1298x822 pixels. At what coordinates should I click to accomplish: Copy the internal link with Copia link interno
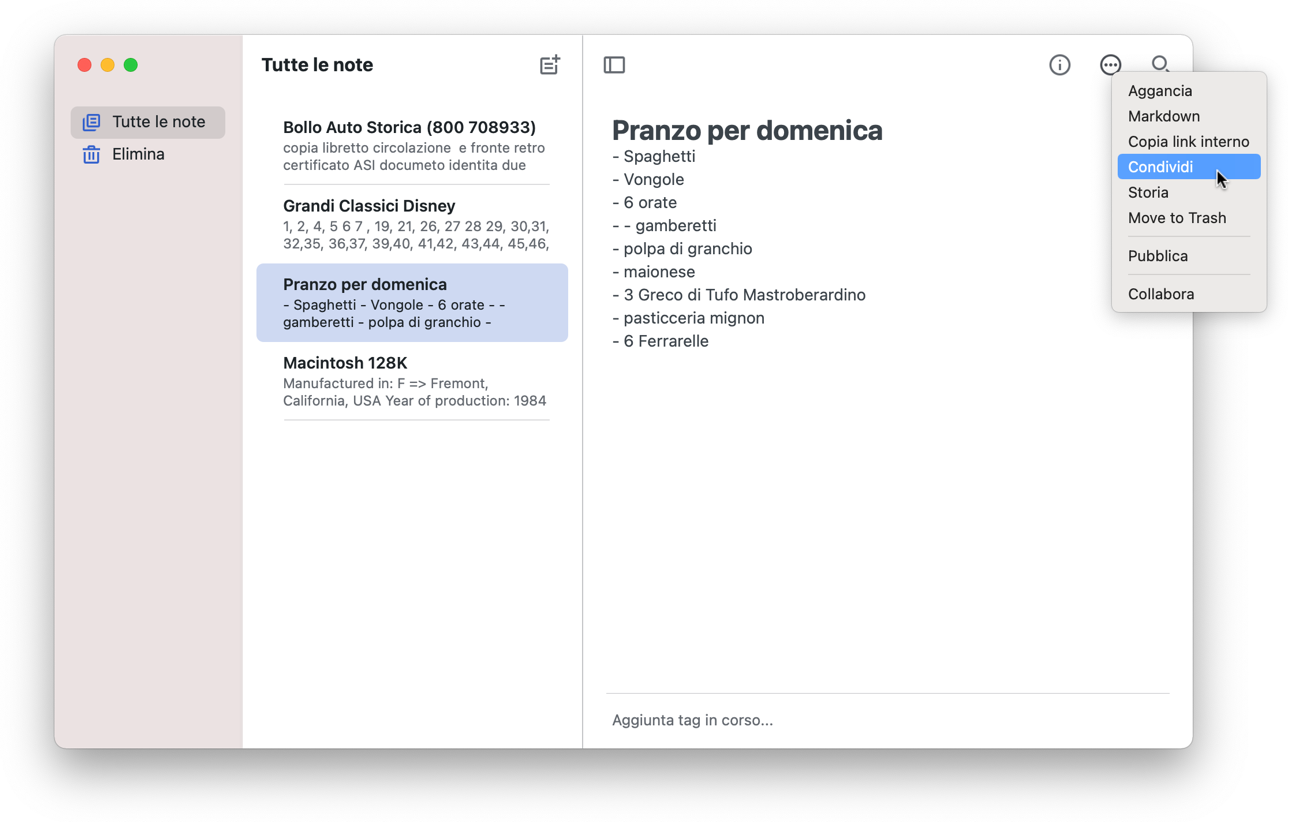[x=1189, y=141]
